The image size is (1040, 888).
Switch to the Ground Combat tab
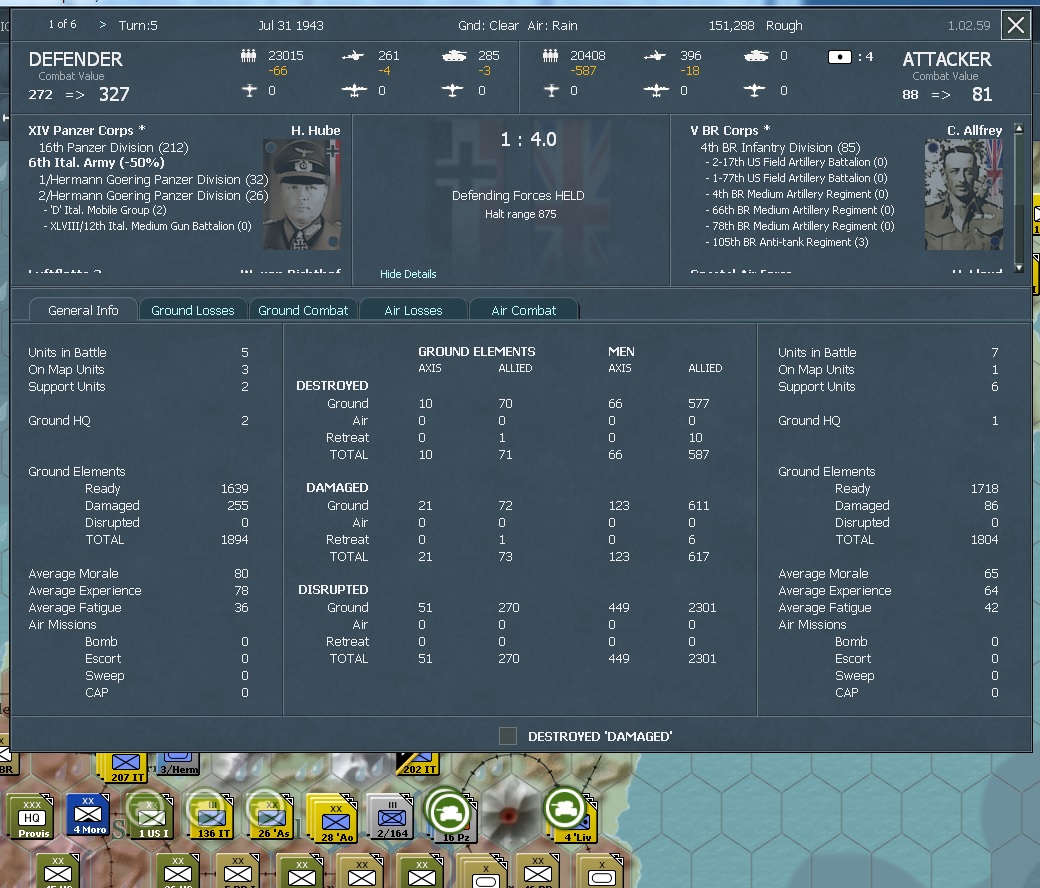303,310
